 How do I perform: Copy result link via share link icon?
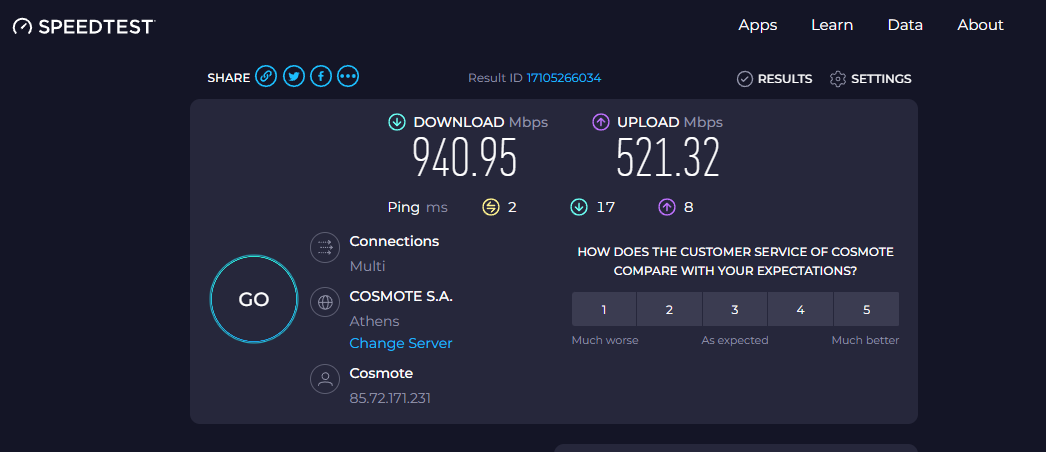pyautogui.click(x=266, y=77)
